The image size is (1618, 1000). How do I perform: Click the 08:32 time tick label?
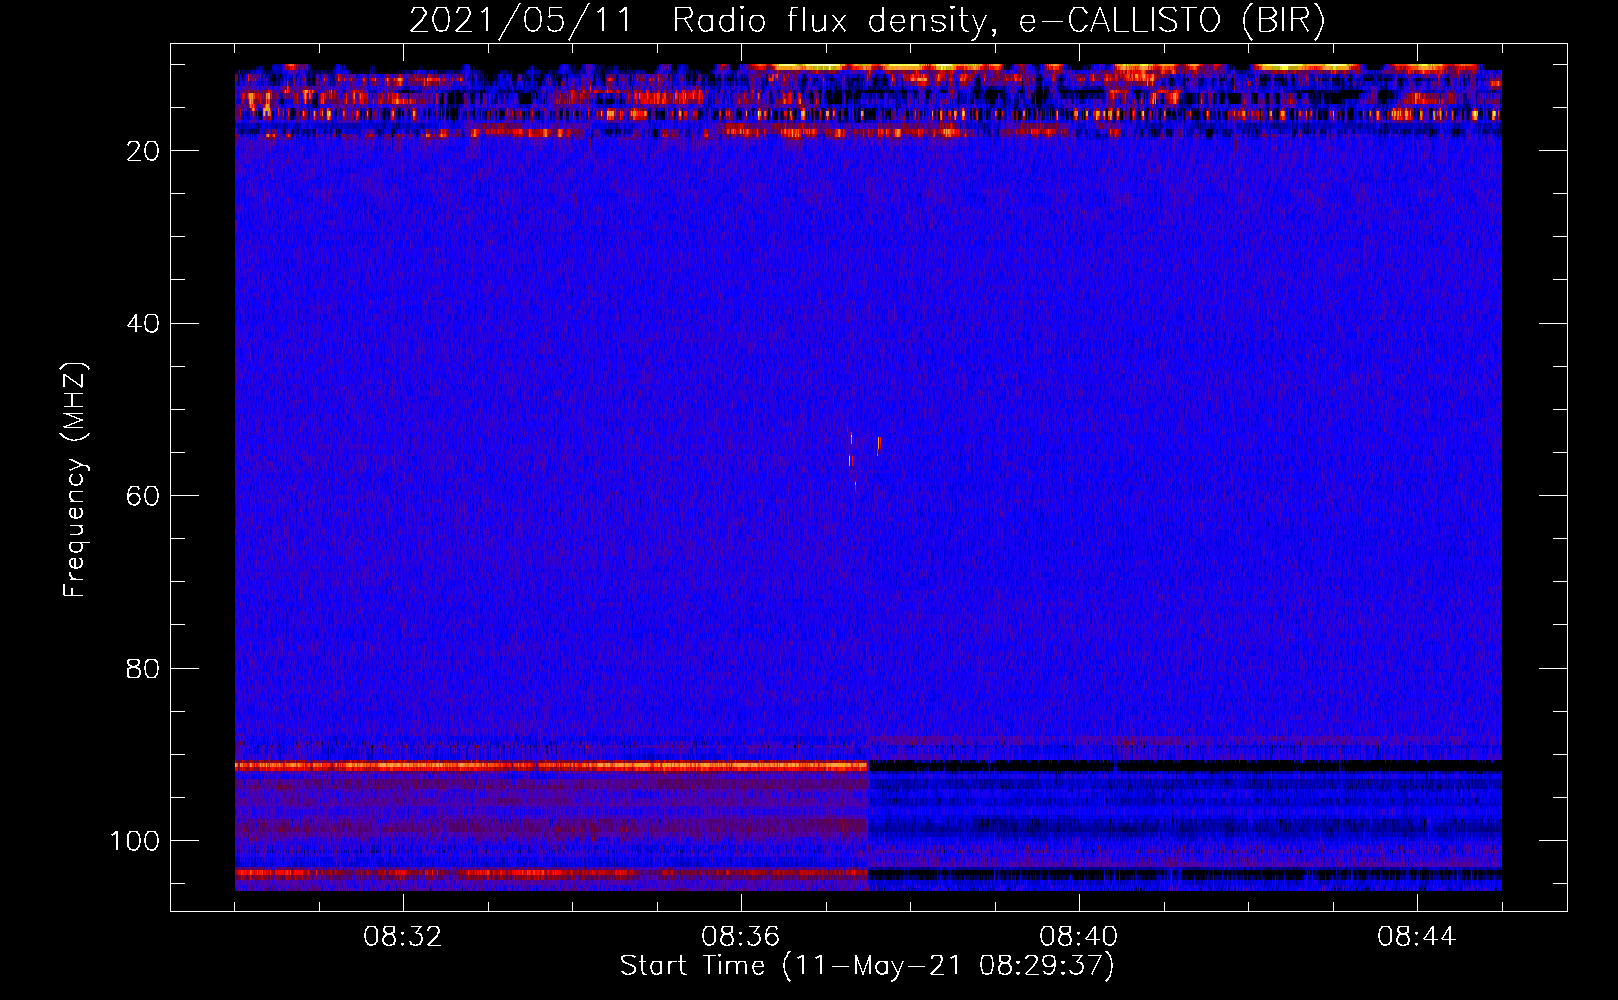(403, 937)
